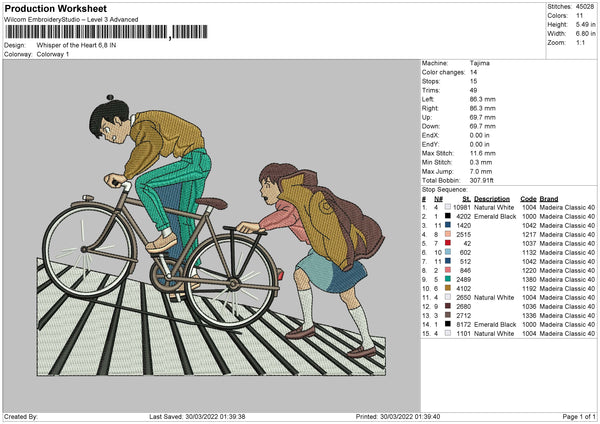The height and width of the screenshot is (424, 600).
Task: Select the black swatch beside 8172 stitches
Action: [448, 324]
